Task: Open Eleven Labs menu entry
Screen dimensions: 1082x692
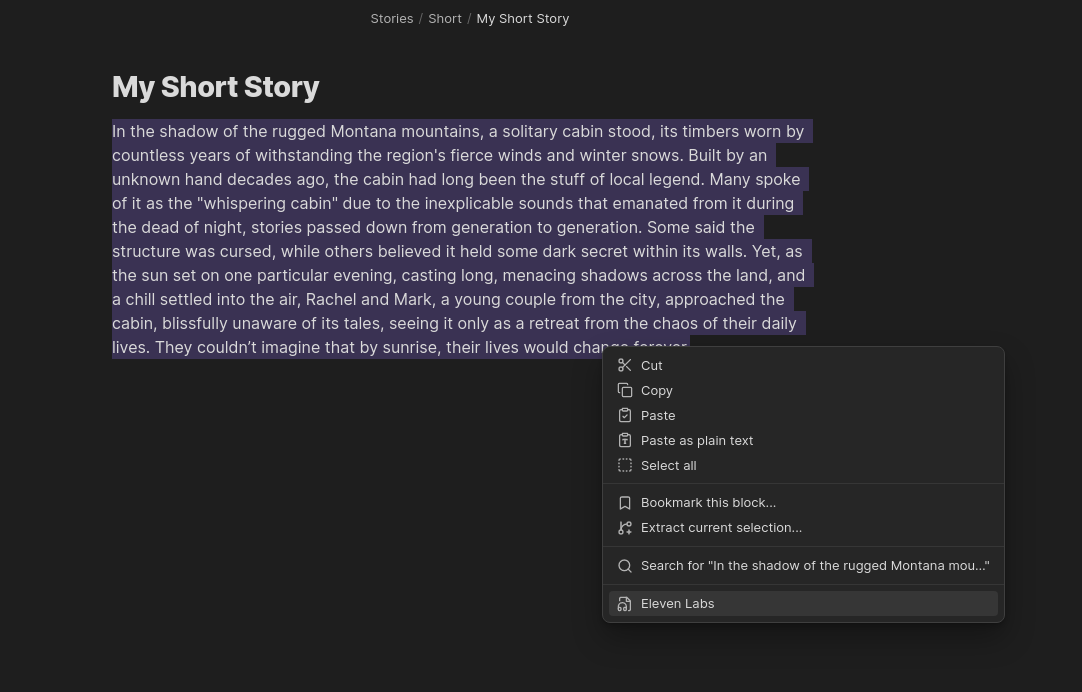Action: [x=803, y=604]
